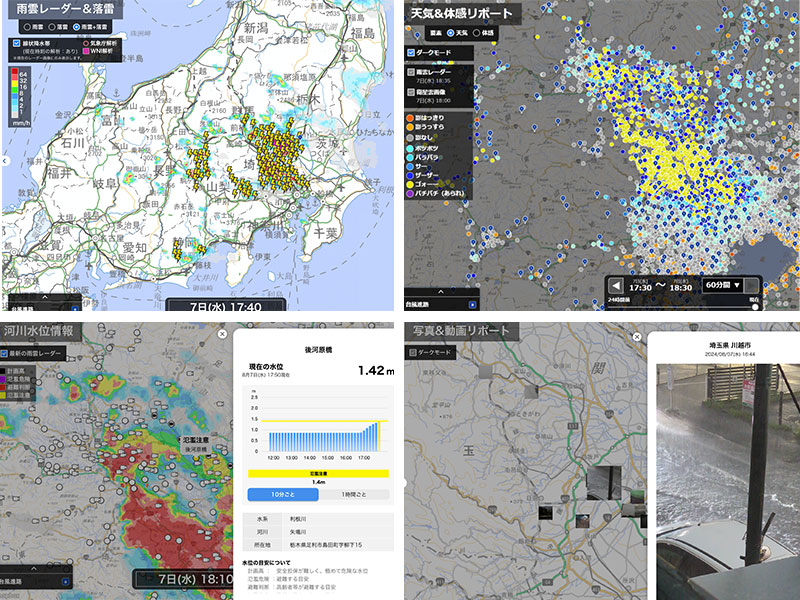
Task: Disable ダークモード in weather report panel
Action: 411,52
